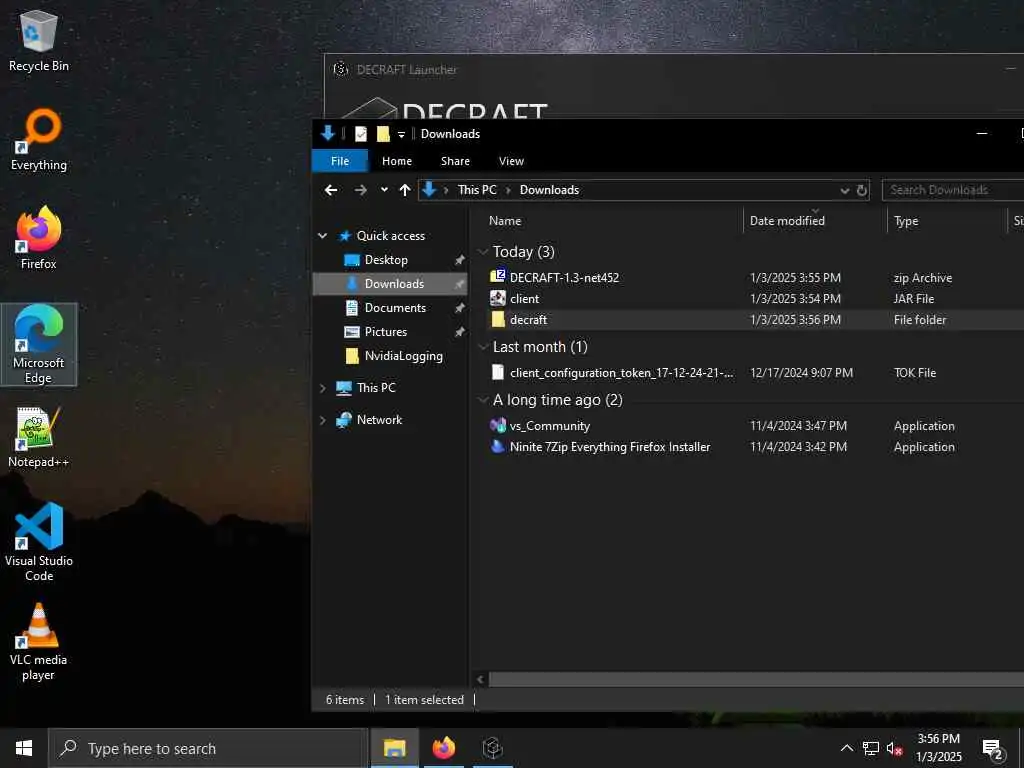Click This PC in the address bar breadcrumb
This screenshot has width=1024, height=768.
[477, 190]
